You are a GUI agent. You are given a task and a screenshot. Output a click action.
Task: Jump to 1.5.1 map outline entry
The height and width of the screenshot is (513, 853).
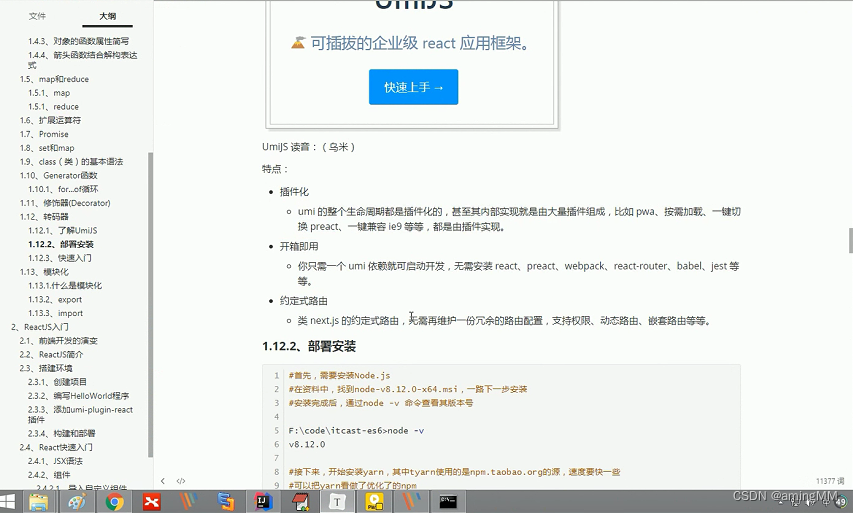point(49,92)
